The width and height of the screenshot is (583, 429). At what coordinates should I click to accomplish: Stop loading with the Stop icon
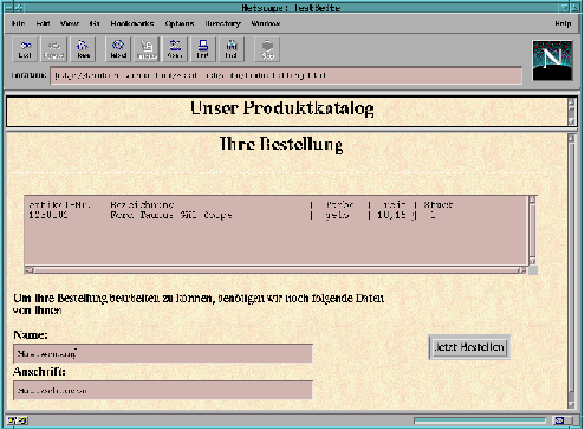click(267, 49)
